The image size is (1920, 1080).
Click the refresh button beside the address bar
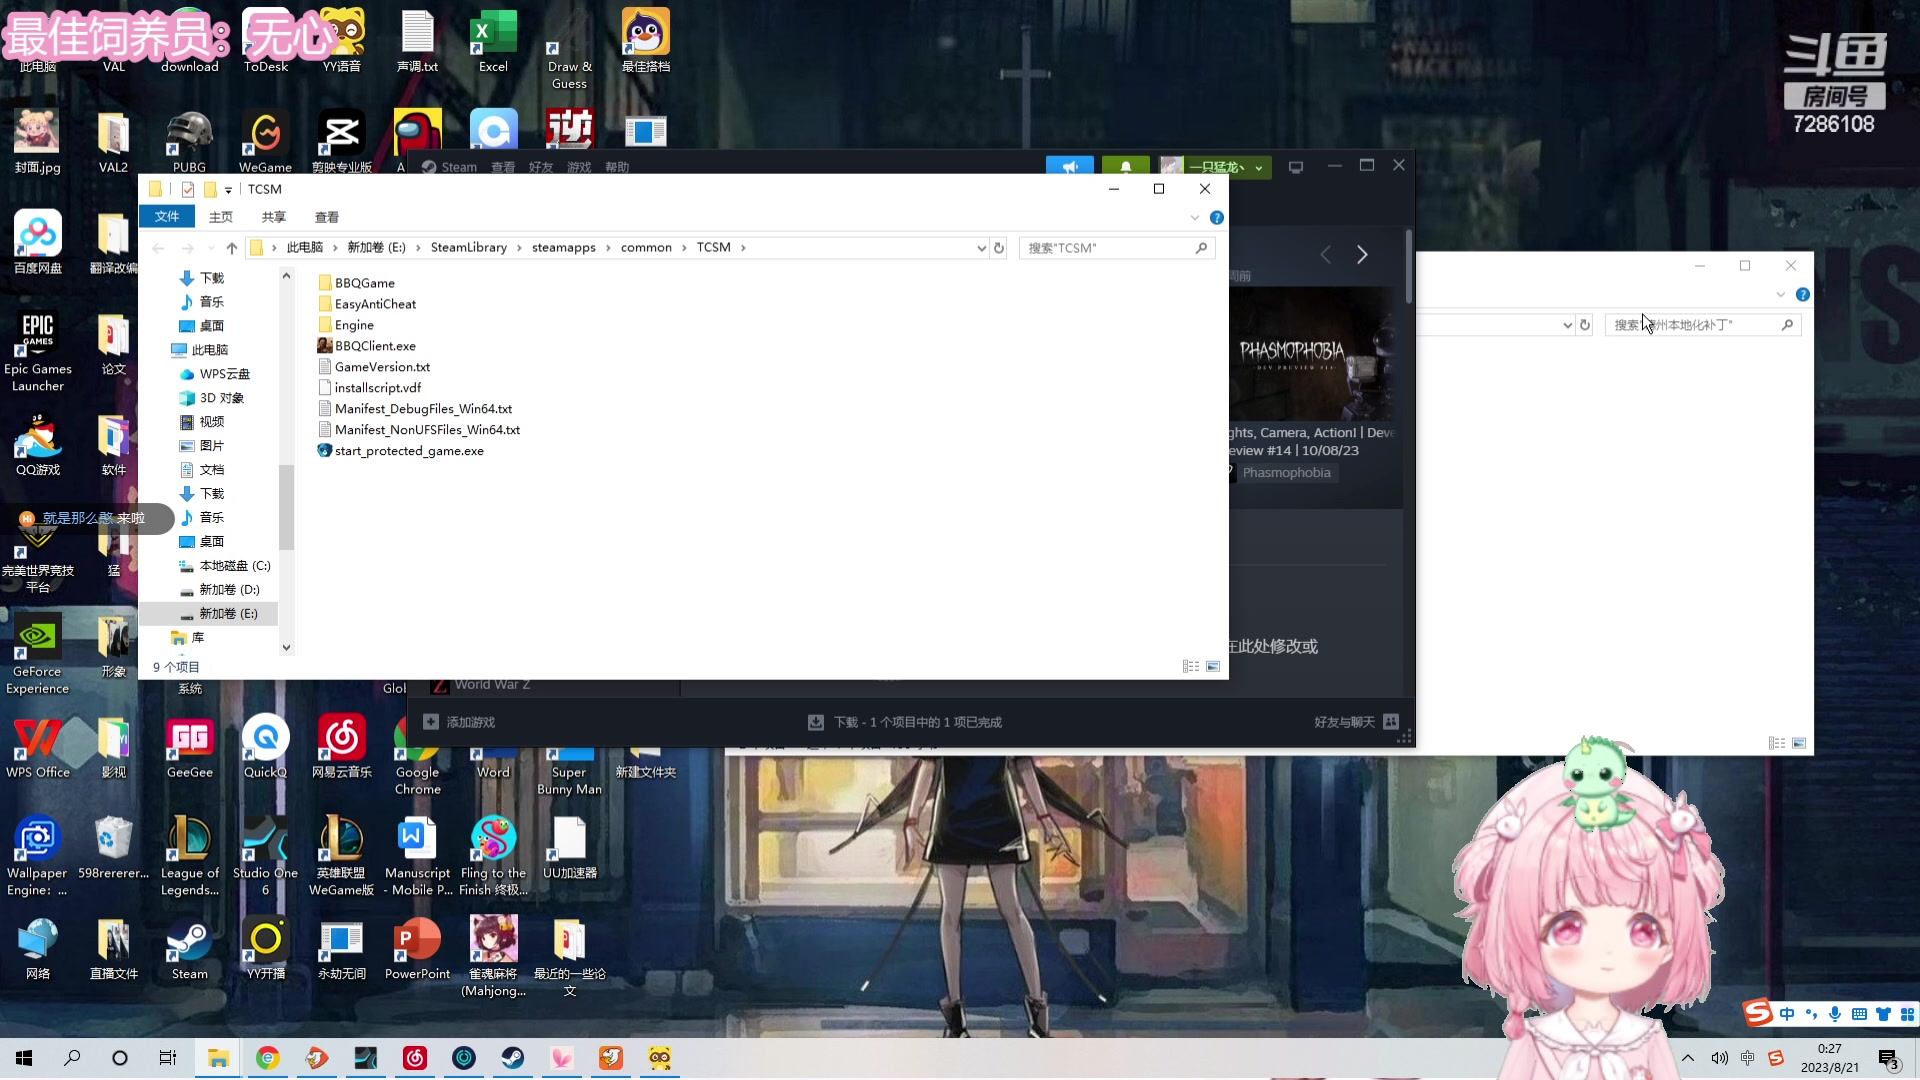pyautogui.click(x=998, y=248)
